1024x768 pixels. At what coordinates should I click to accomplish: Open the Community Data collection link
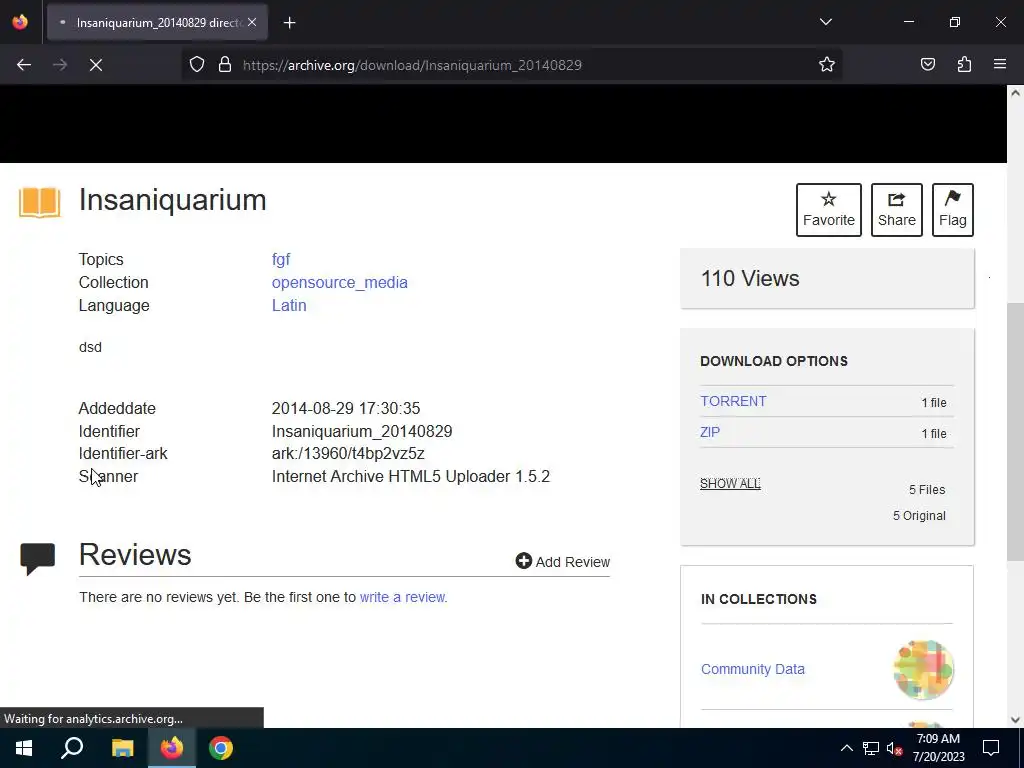point(752,669)
